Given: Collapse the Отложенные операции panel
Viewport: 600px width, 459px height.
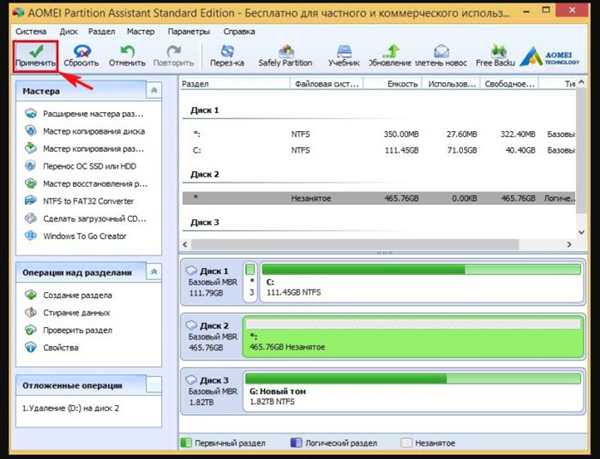Looking at the screenshot, I should 154,385.
